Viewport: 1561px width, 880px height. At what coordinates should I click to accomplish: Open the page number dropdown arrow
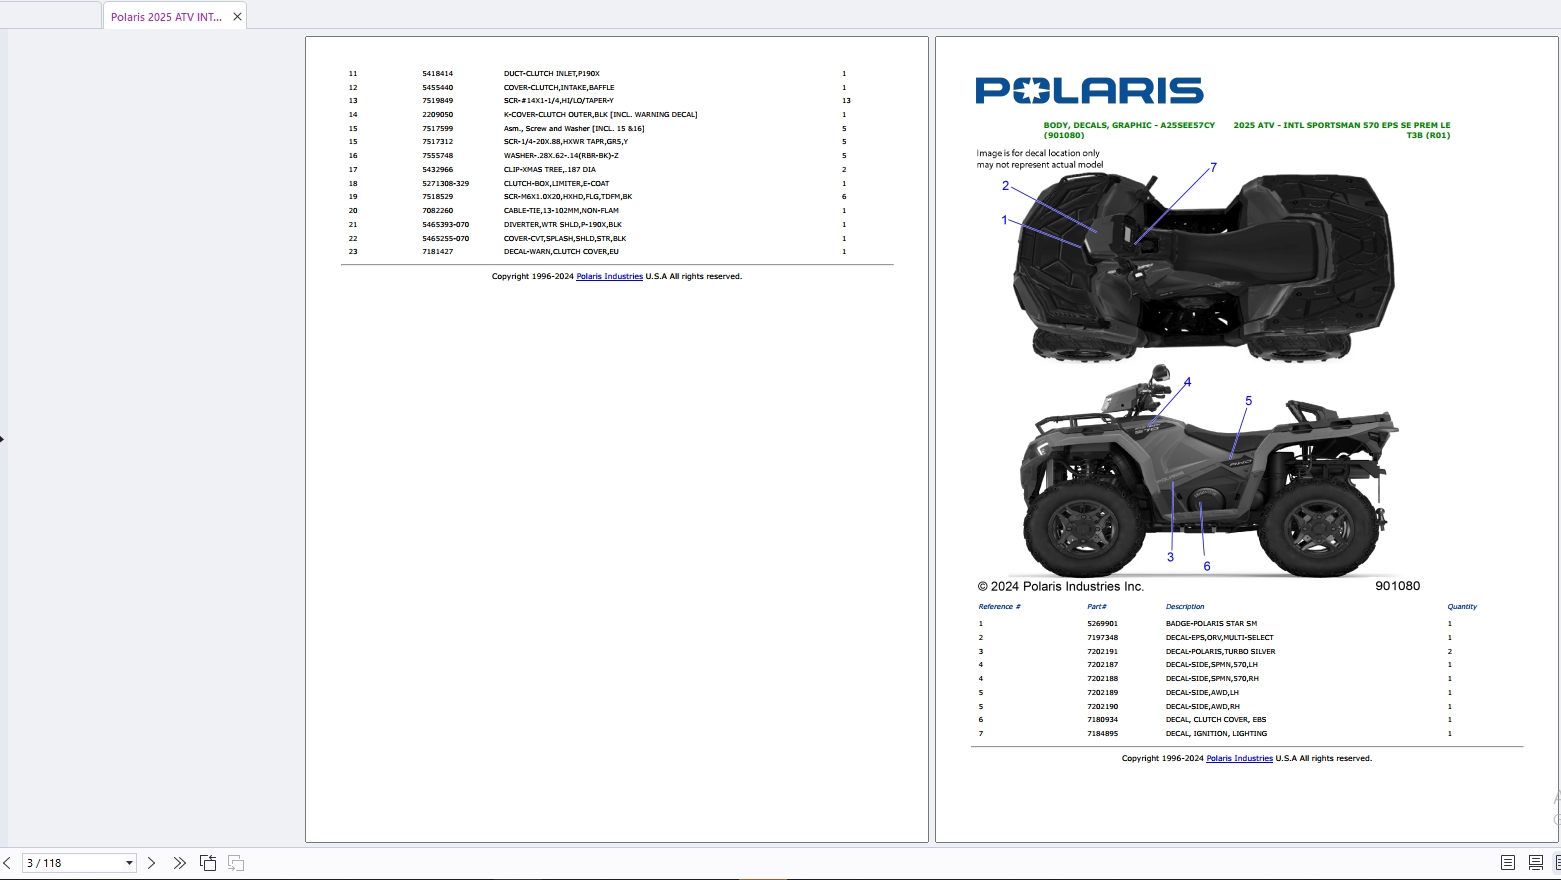coord(129,863)
